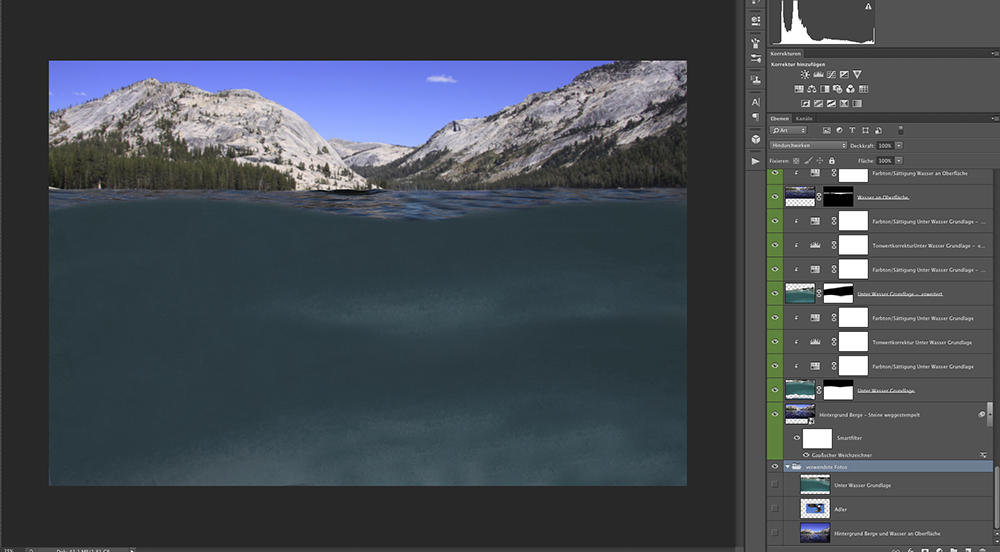Open the blend mode Hindurchwirken dropdown
1000x552 pixels.
tap(808, 145)
